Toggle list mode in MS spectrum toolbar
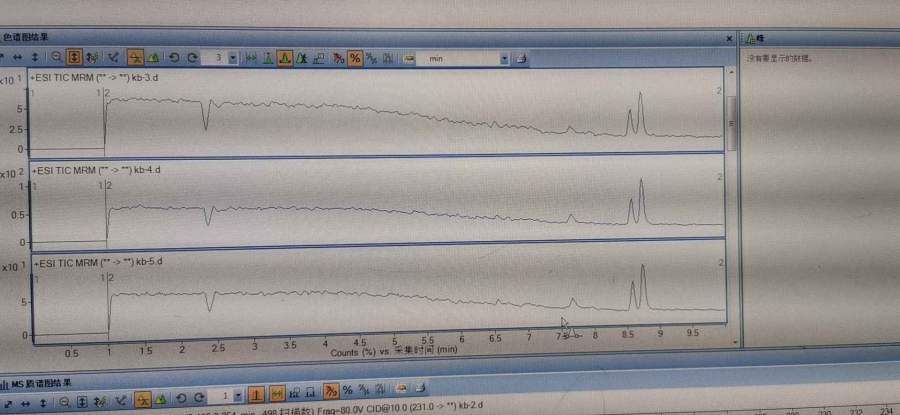 [x=143, y=400]
